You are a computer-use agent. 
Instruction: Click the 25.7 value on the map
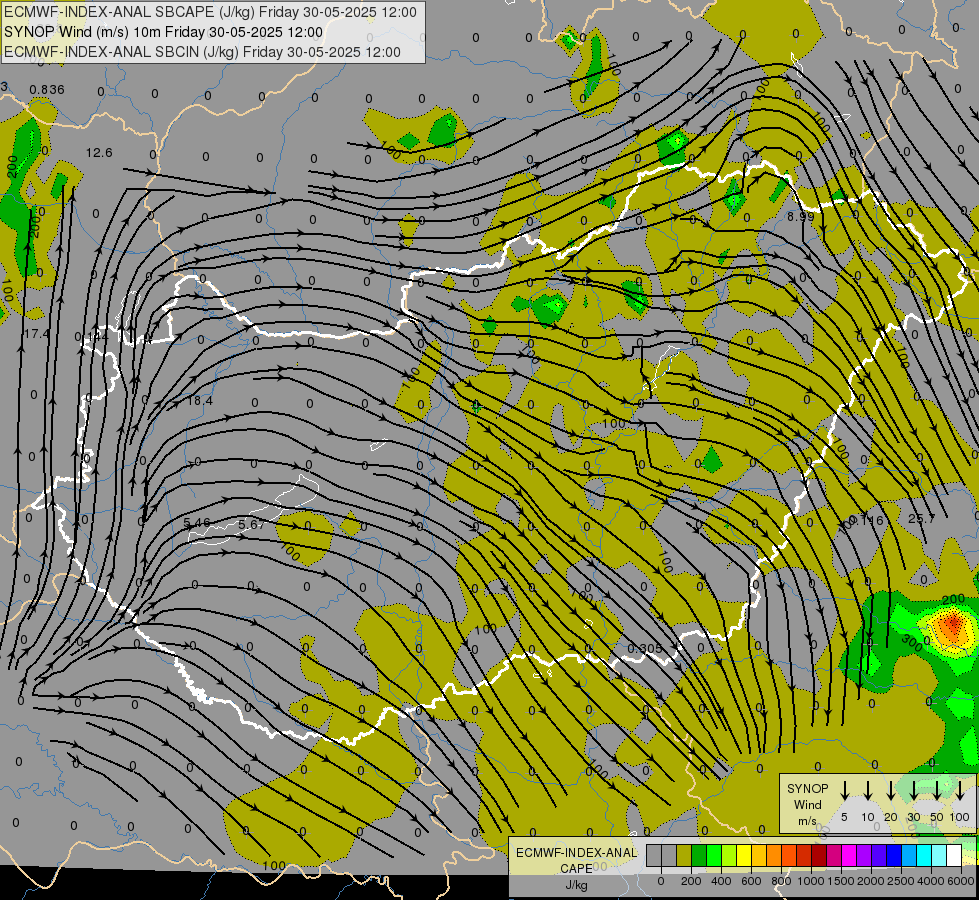click(921, 518)
